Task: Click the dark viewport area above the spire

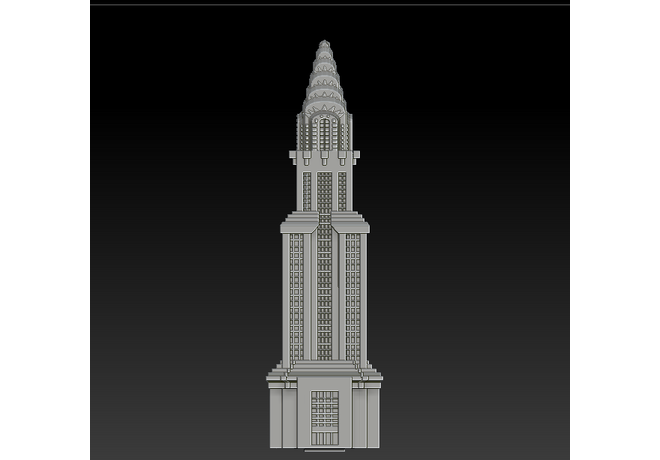Action: (324, 22)
